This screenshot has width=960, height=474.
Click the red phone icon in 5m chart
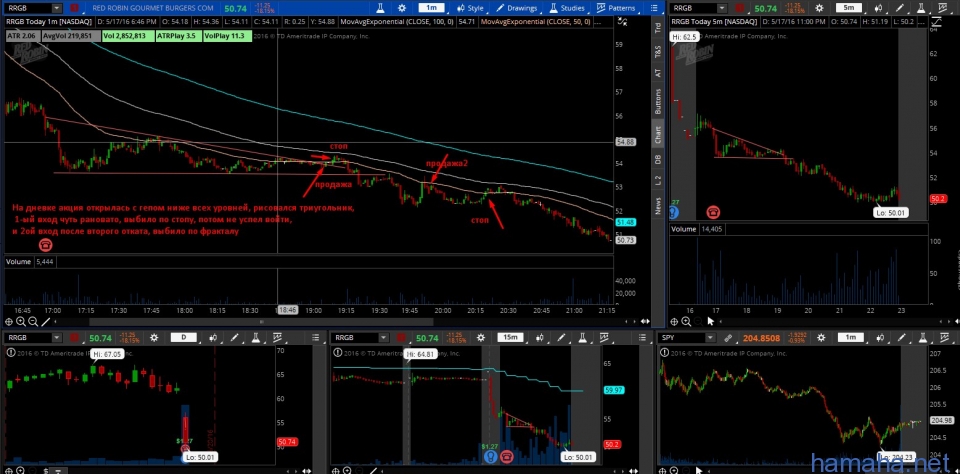(x=713, y=212)
